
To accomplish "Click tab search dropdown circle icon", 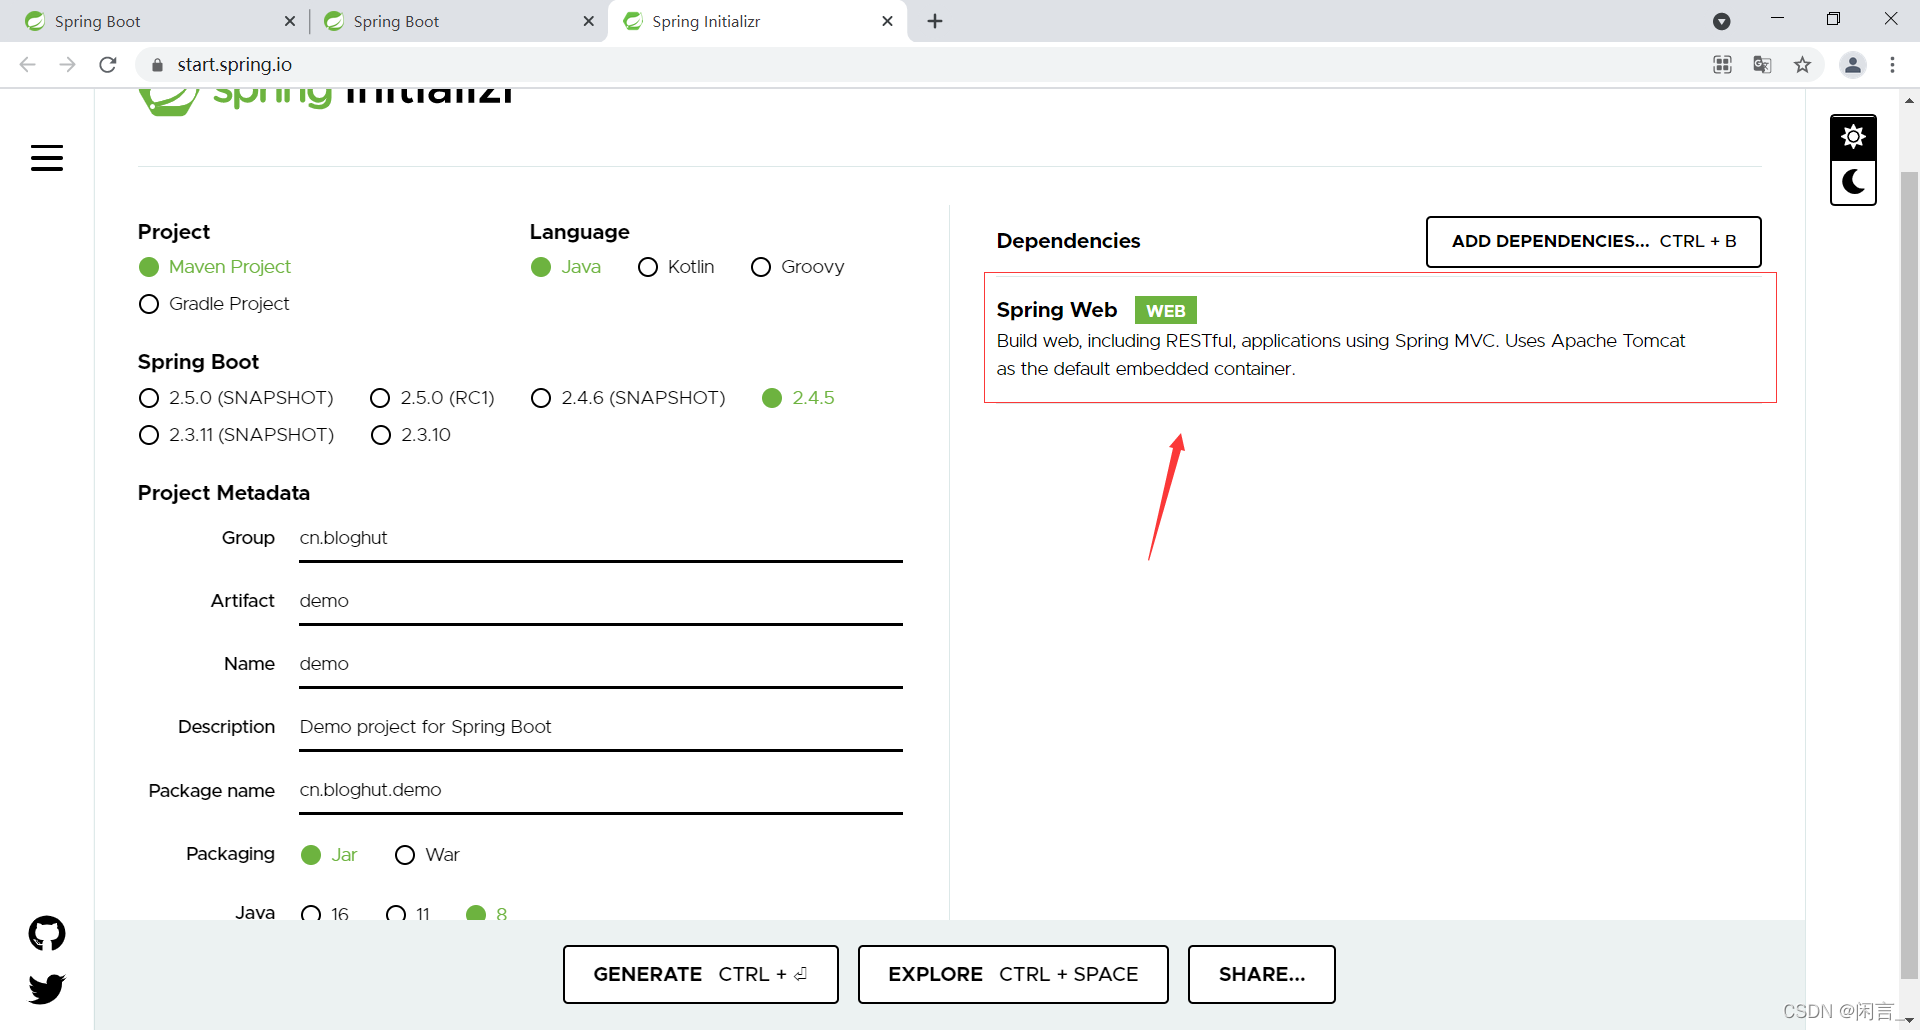I will pyautogui.click(x=1722, y=21).
